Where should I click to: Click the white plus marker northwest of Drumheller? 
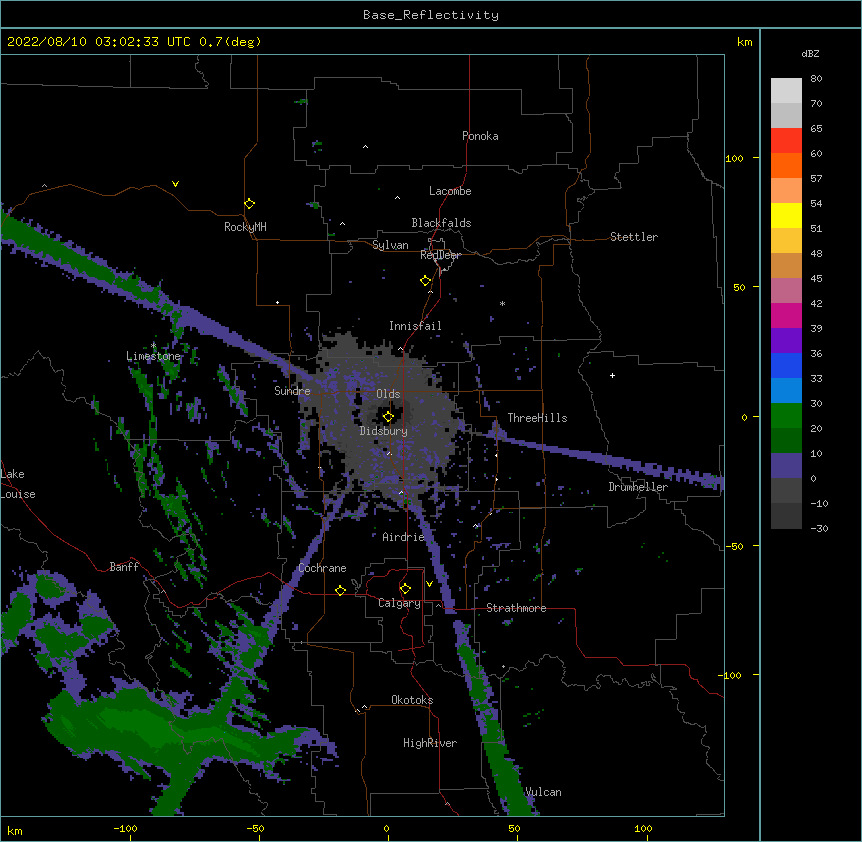click(x=612, y=375)
